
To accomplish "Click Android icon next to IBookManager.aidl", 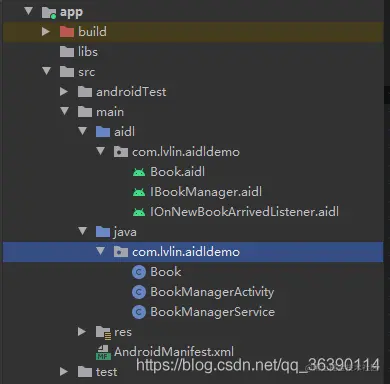I will click(x=139, y=192).
